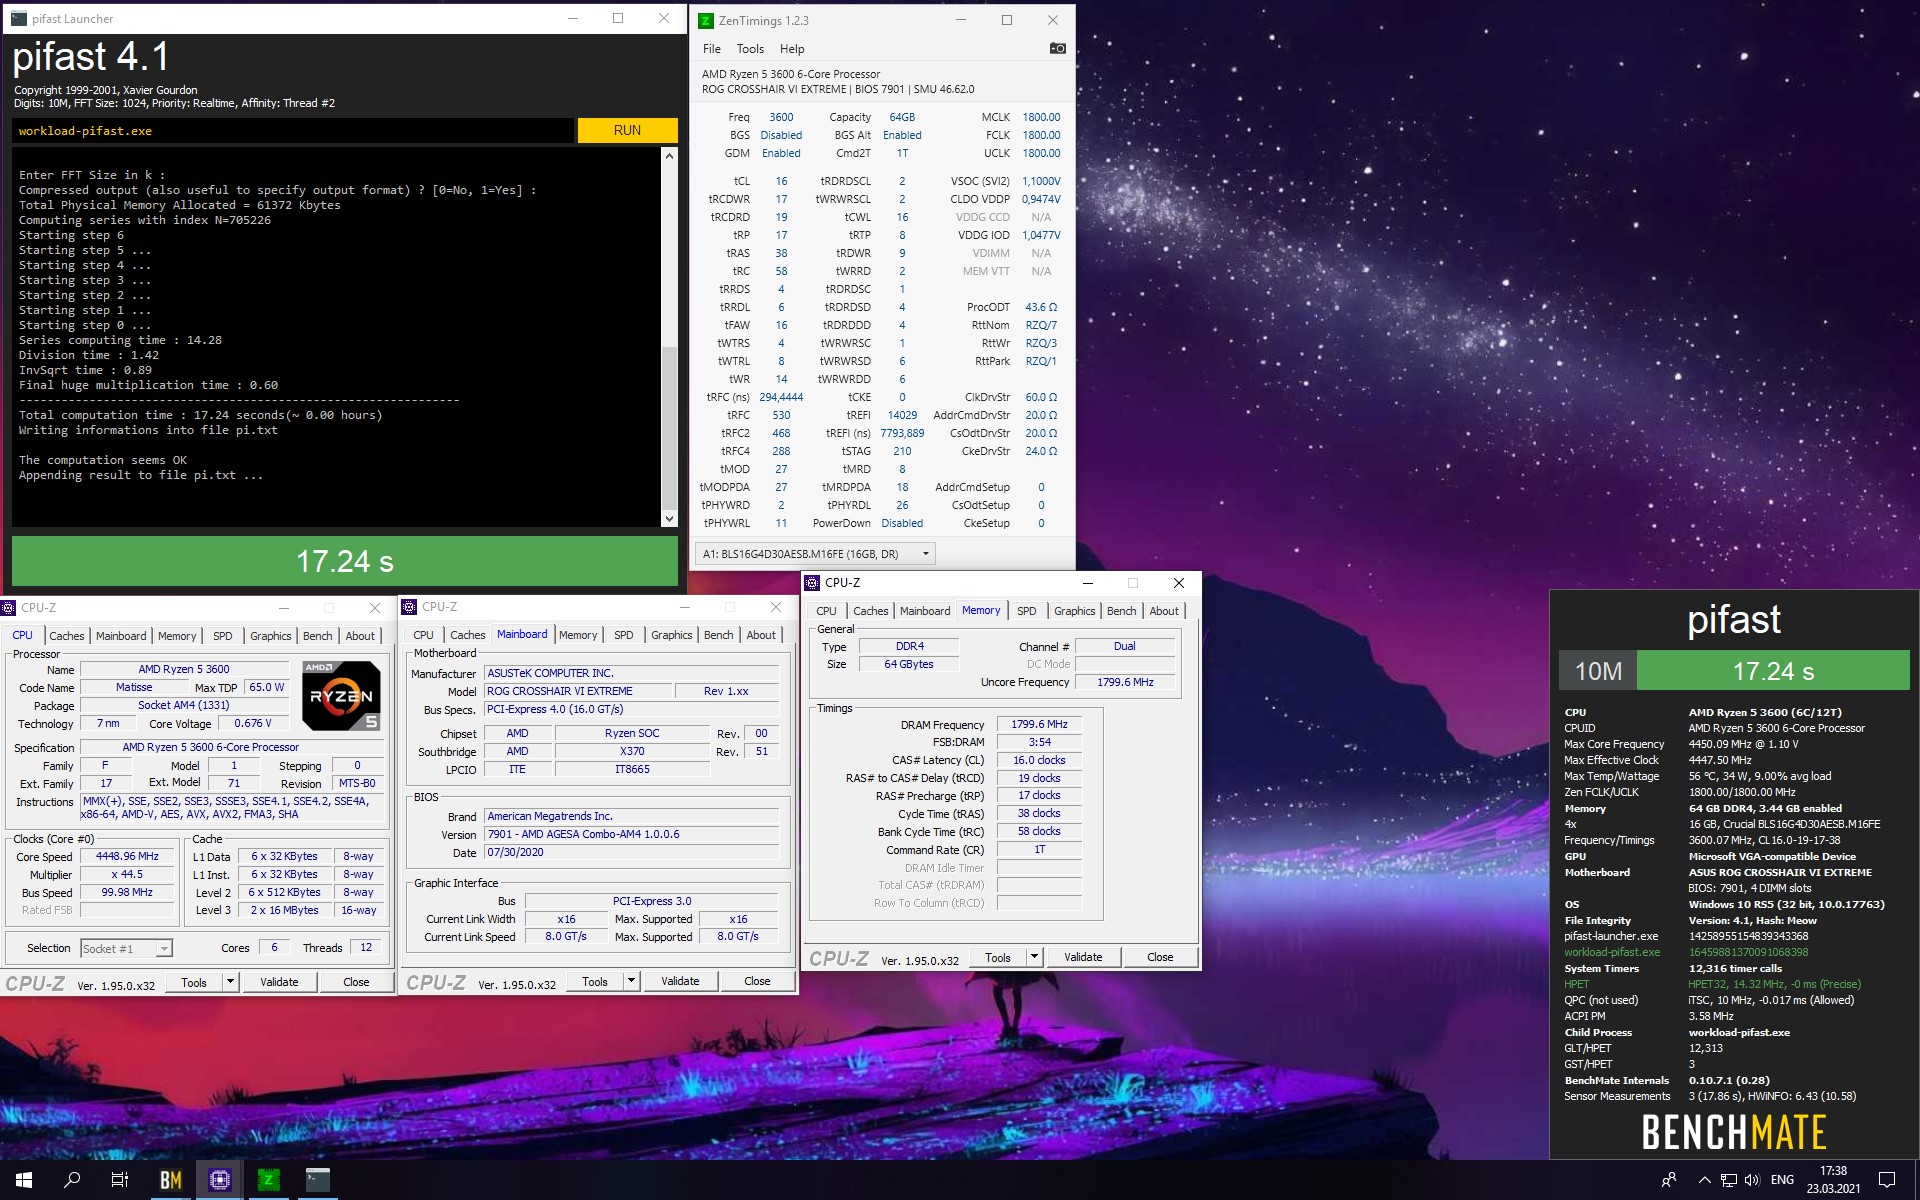Open Windows Start menu
Viewport: 1920px width, 1200px height.
pyautogui.click(x=24, y=1180)
